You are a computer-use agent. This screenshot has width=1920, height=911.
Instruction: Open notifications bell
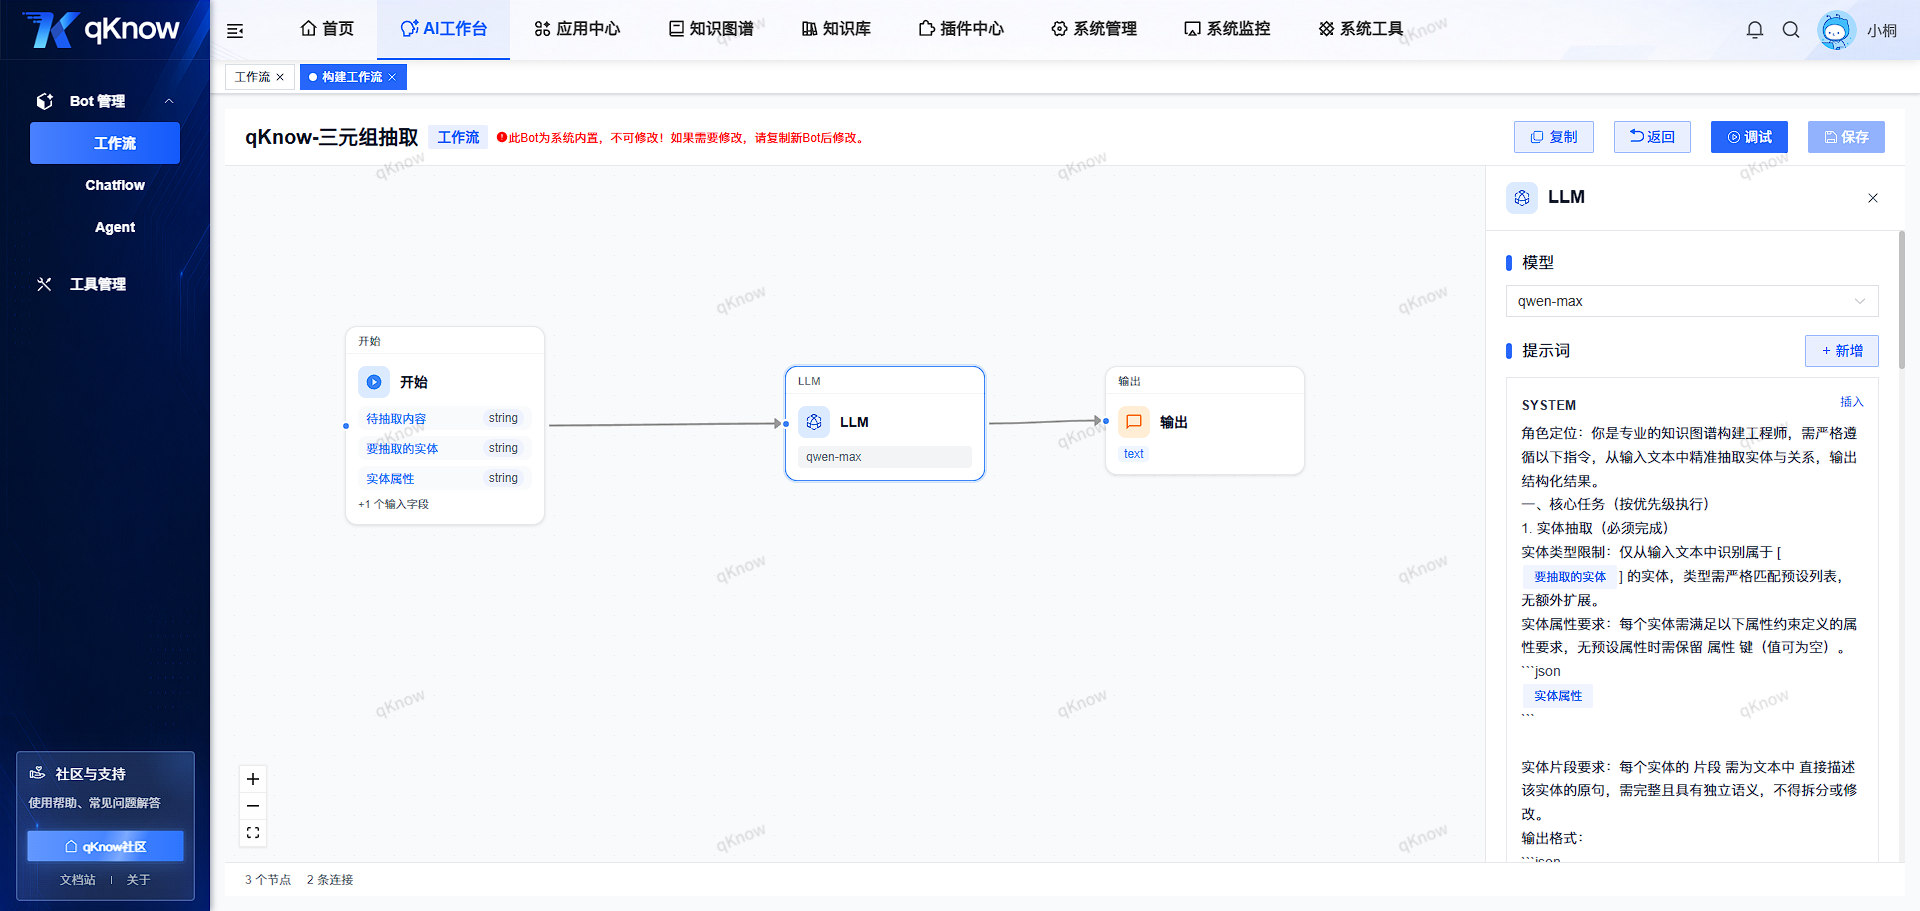click(1754, 30)
